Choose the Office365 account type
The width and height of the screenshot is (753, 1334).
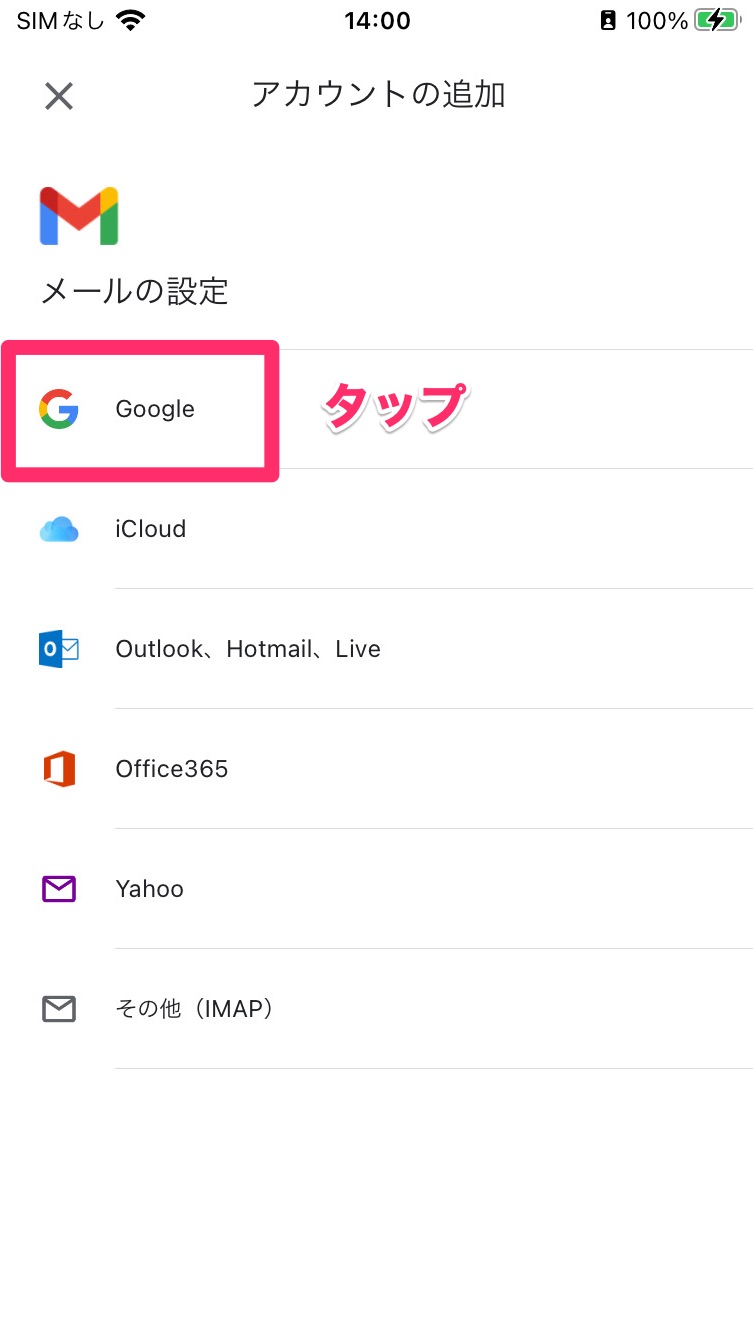376,769
